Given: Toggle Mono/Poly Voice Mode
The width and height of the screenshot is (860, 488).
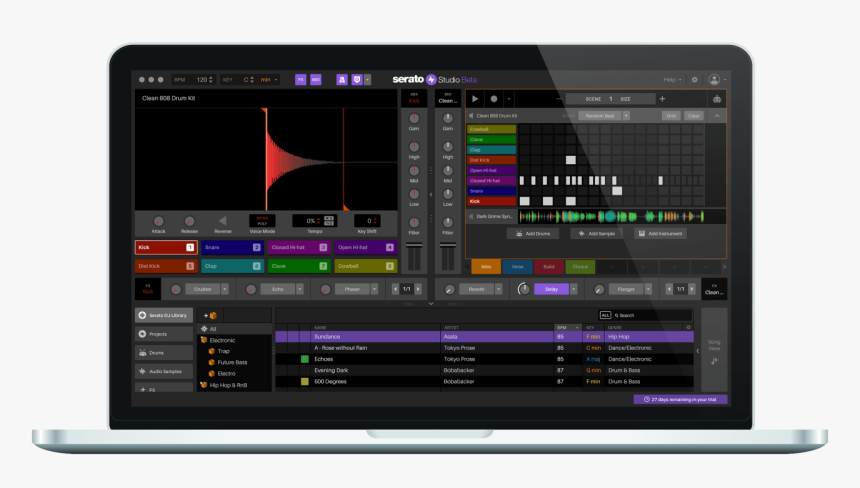Looking at the screenshot, I should click(262, 220).
